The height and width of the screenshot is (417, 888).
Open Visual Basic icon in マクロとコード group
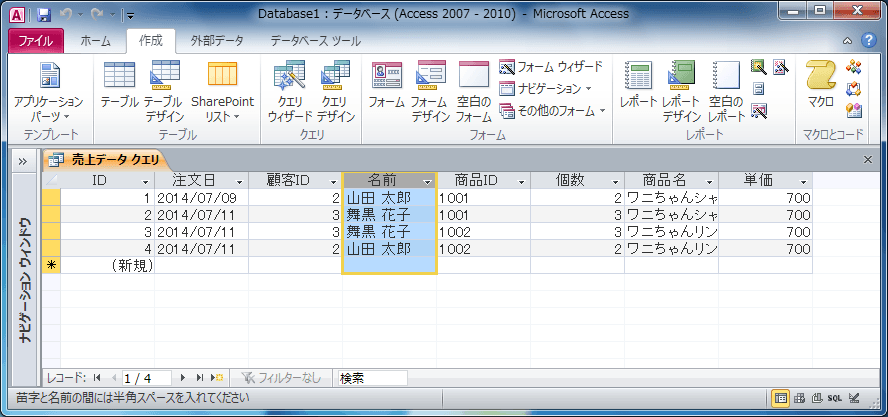[853, 110]
